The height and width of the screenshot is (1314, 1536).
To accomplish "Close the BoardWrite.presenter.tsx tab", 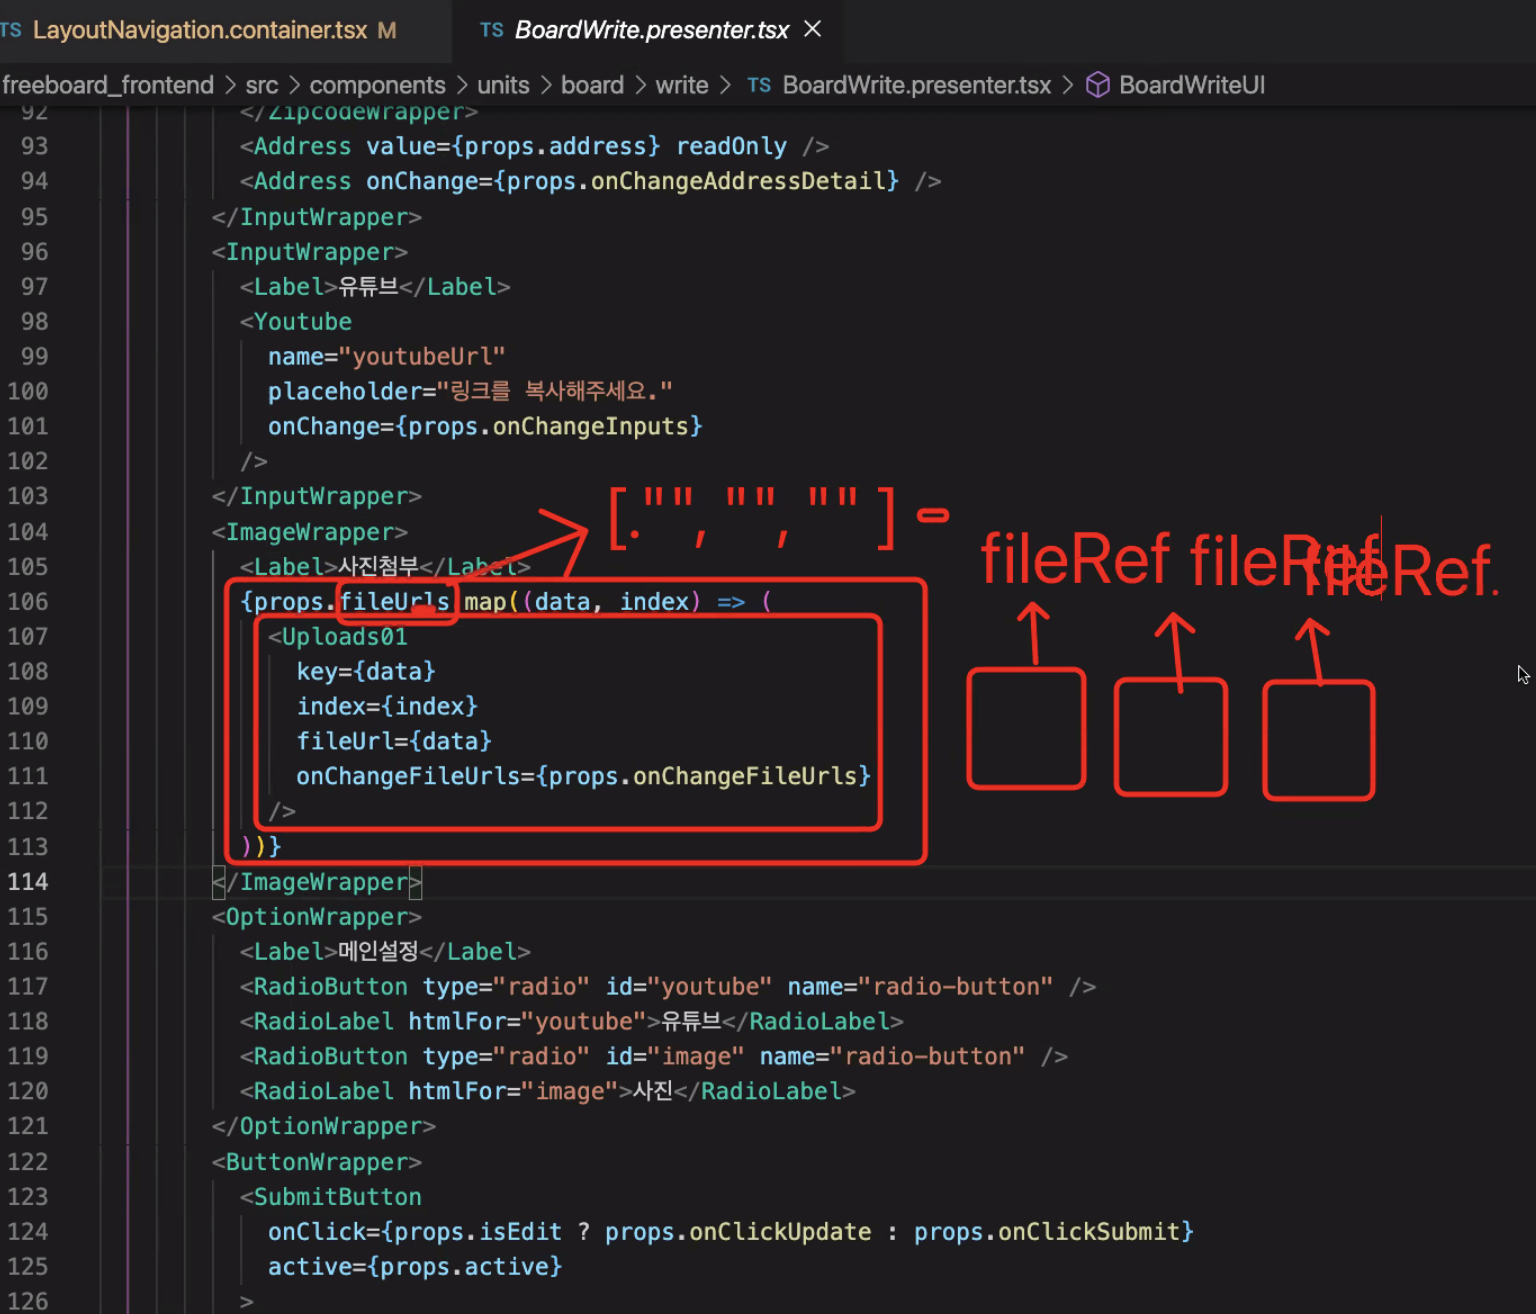I will click(x=813, y=29).
